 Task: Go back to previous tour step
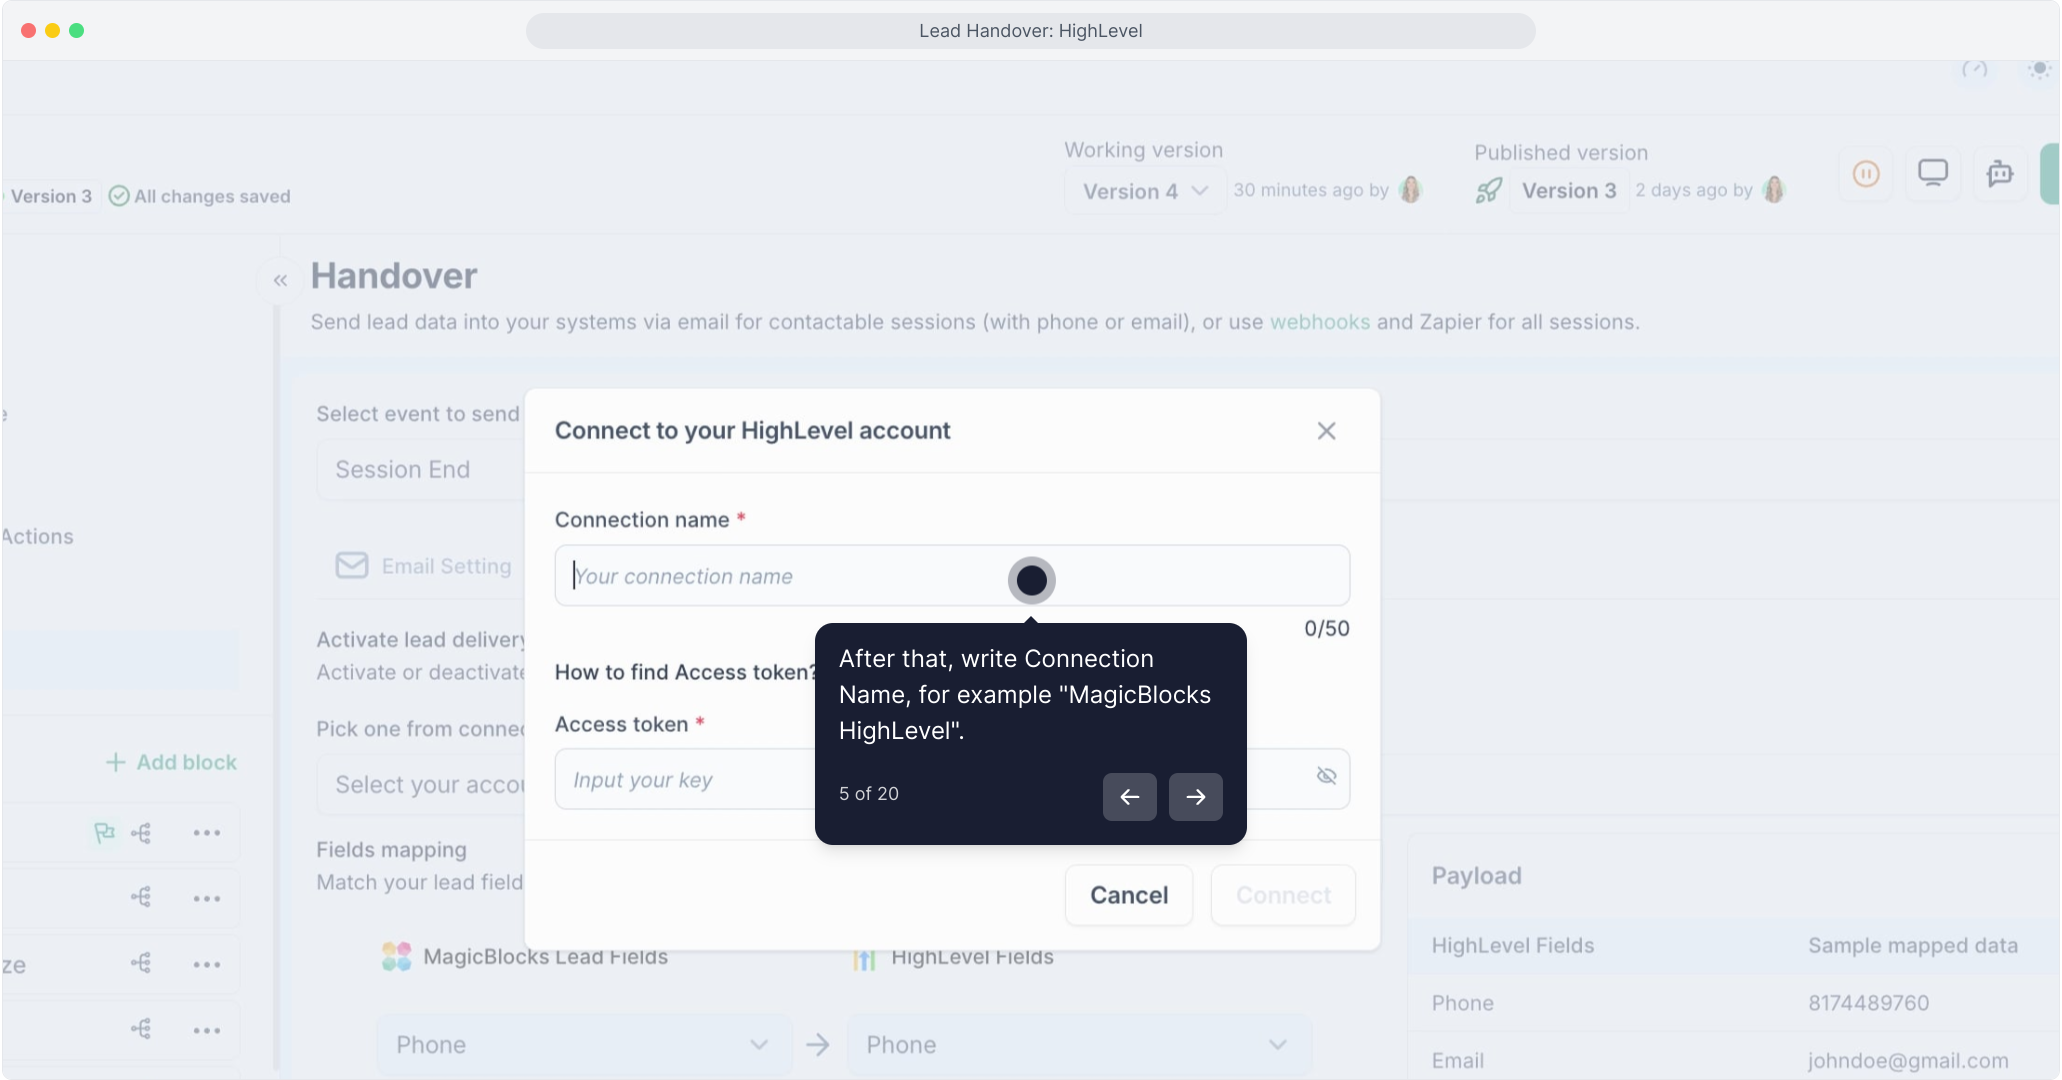pyautogui.click(x=1129, y=797)
